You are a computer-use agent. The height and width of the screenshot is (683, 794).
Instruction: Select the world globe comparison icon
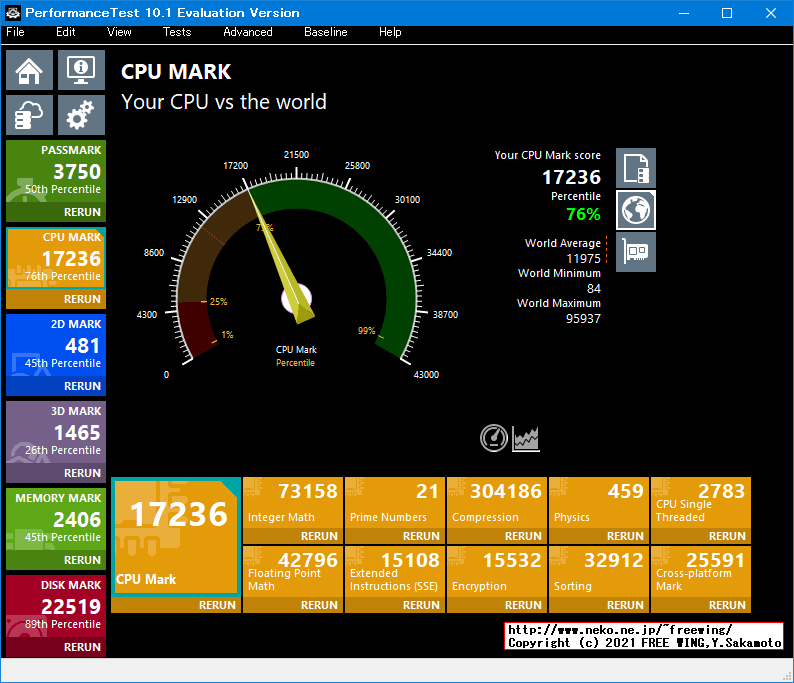tap(636, 210)
